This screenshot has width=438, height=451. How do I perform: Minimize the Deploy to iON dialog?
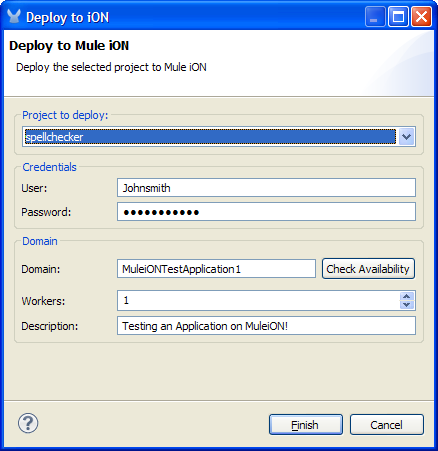coord(375,17)
